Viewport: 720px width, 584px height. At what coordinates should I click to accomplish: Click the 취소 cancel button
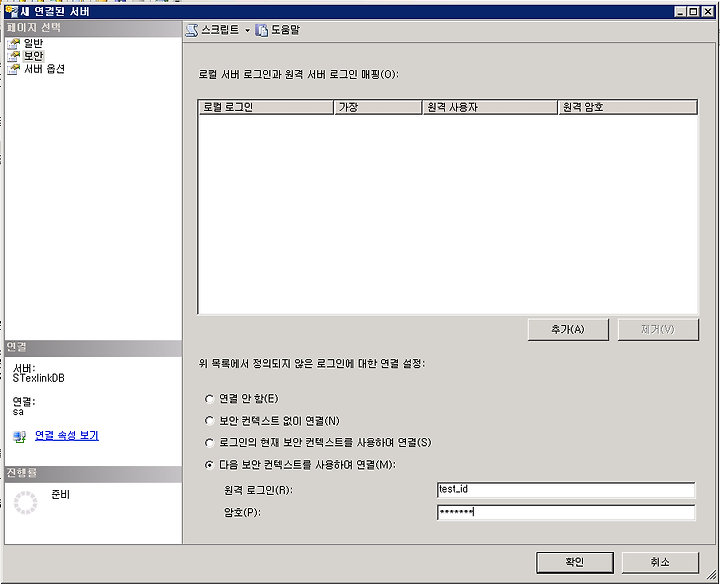660,562
